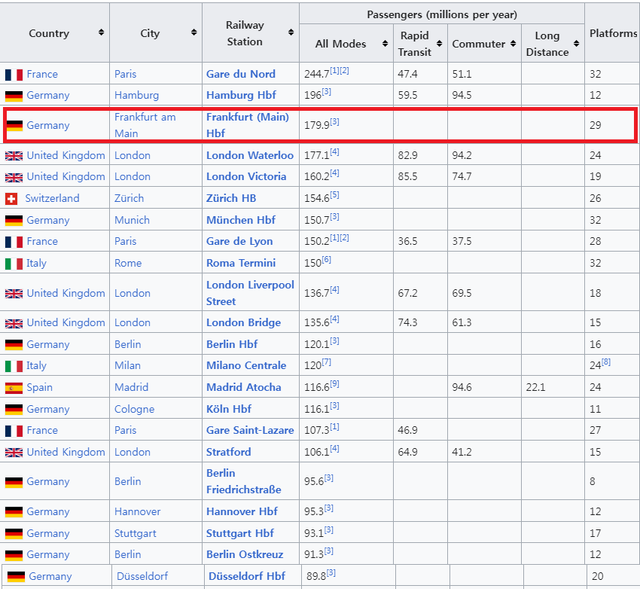640x589 pixels.
Task: Click the German flag in the Düsseldorf row
Action: [15, 577]
